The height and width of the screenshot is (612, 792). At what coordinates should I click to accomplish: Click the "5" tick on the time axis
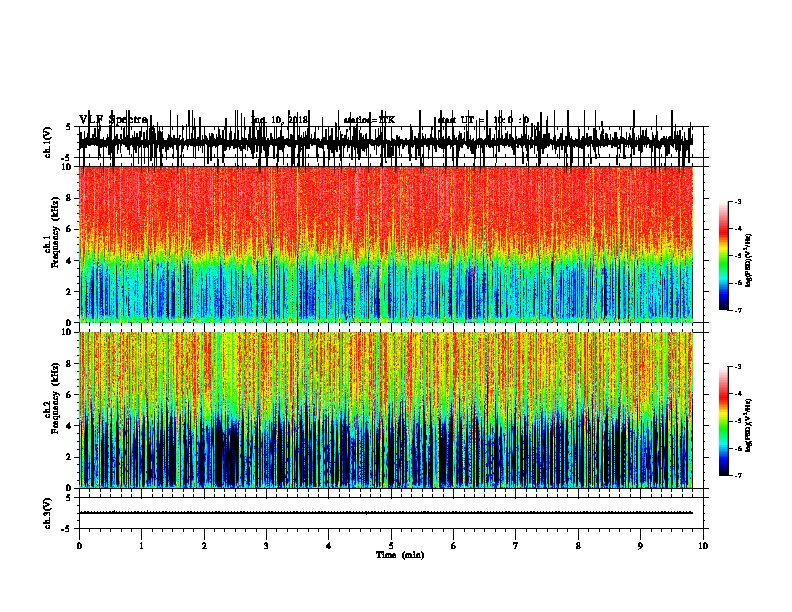pyautogui.click(x=391, y=546)
